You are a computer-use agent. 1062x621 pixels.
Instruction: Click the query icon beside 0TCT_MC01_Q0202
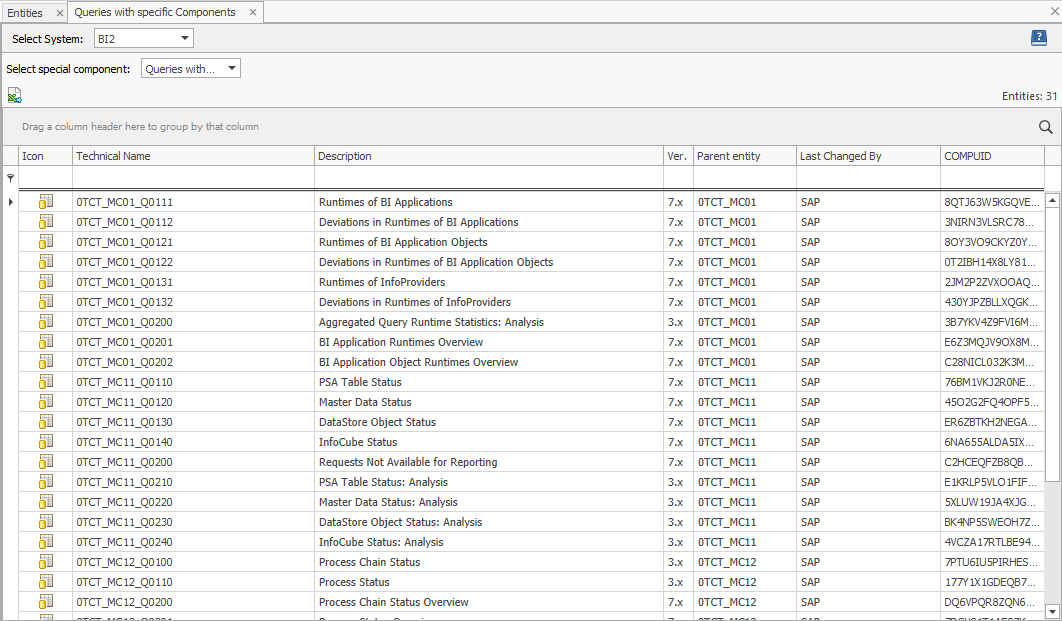(x=44, y=361)
